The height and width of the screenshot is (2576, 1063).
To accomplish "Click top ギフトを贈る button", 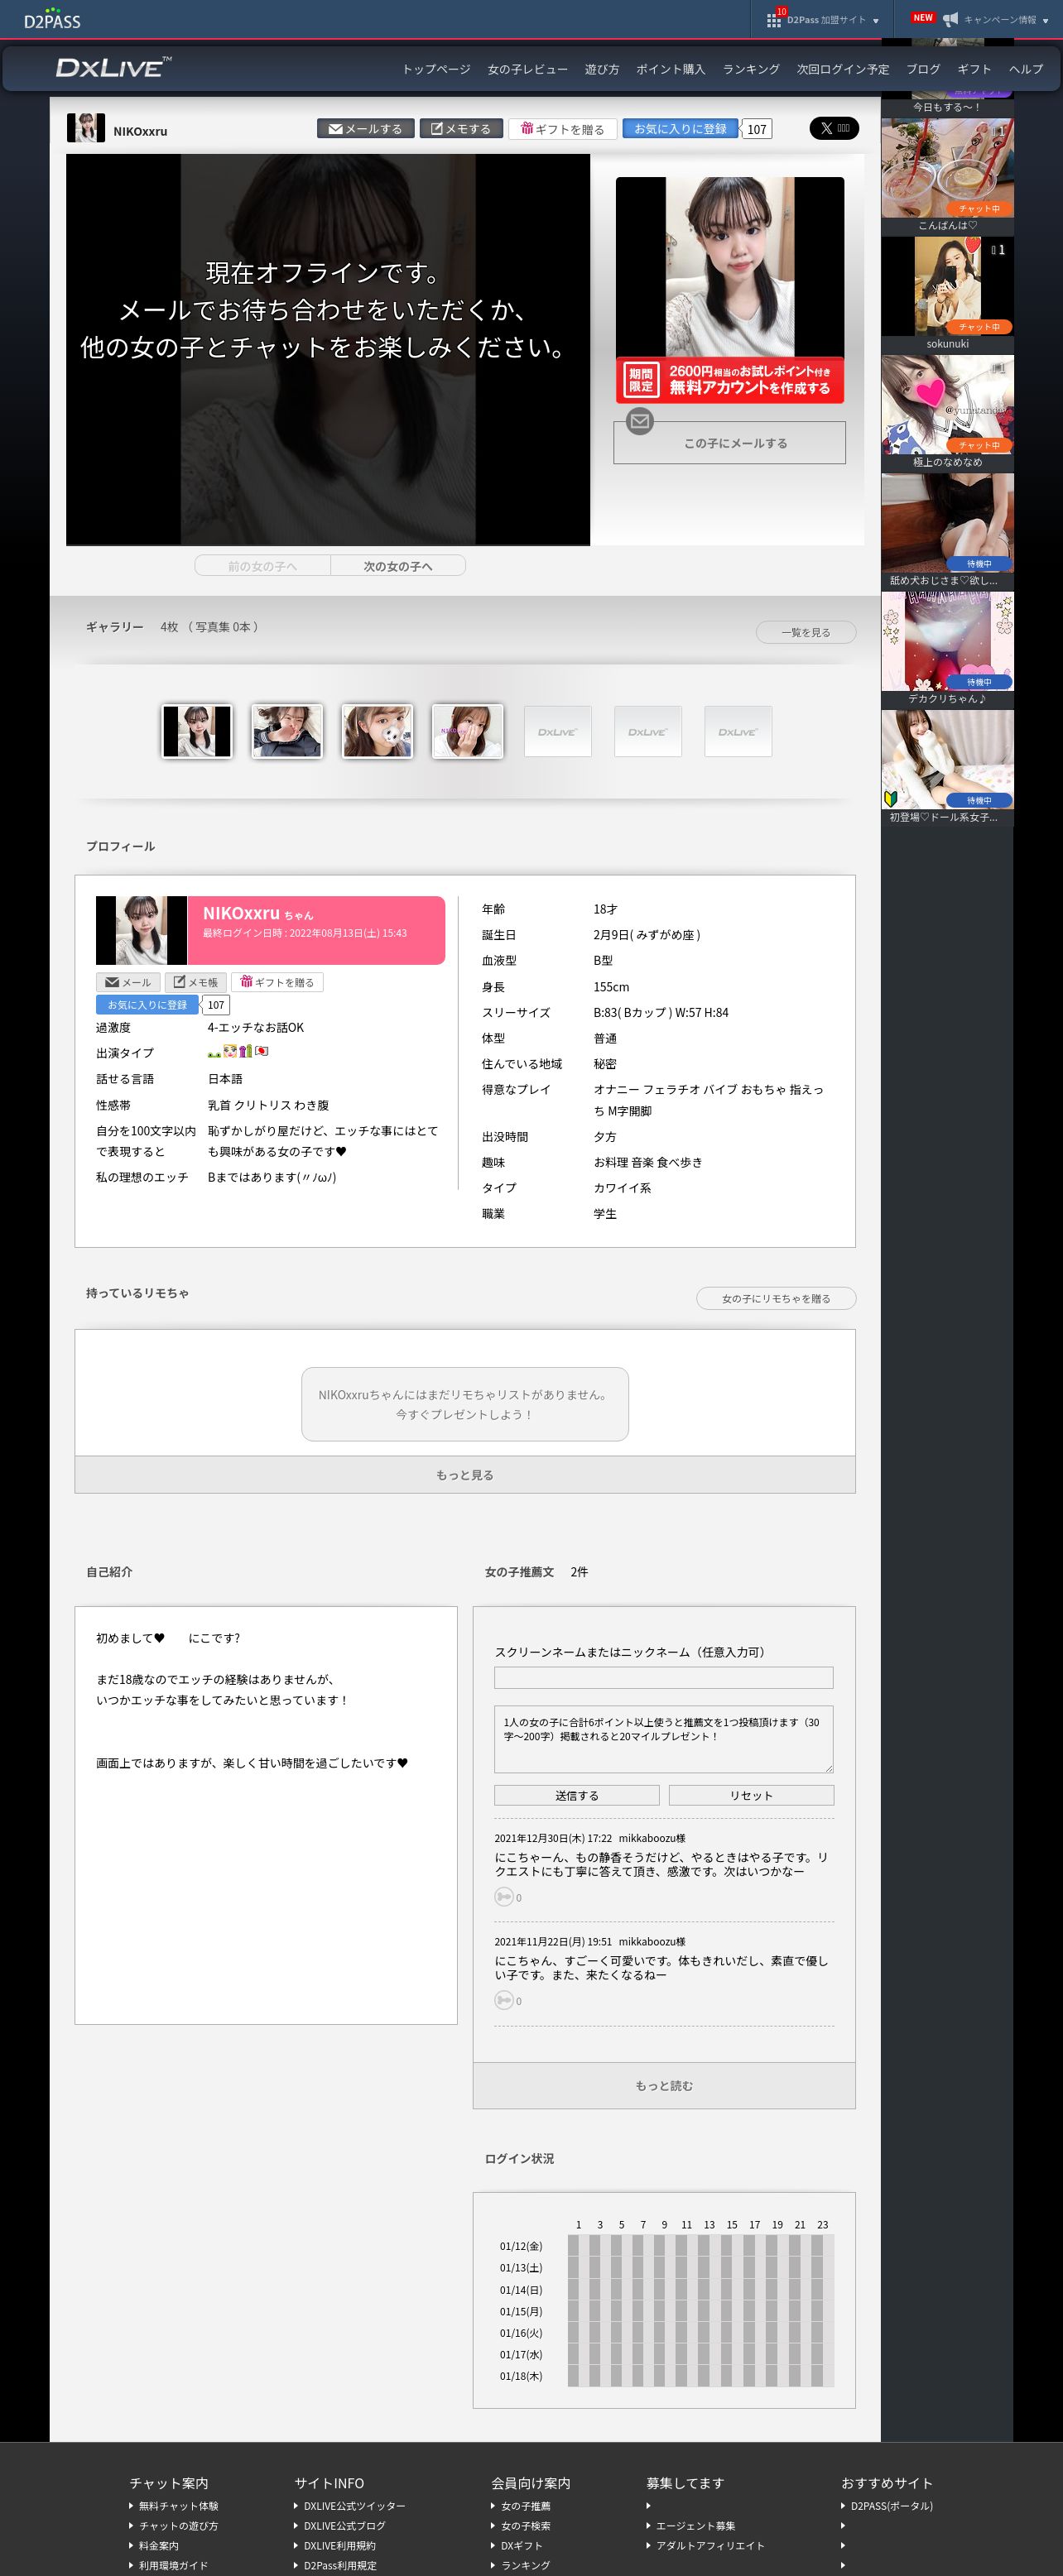I will point(563,128).
